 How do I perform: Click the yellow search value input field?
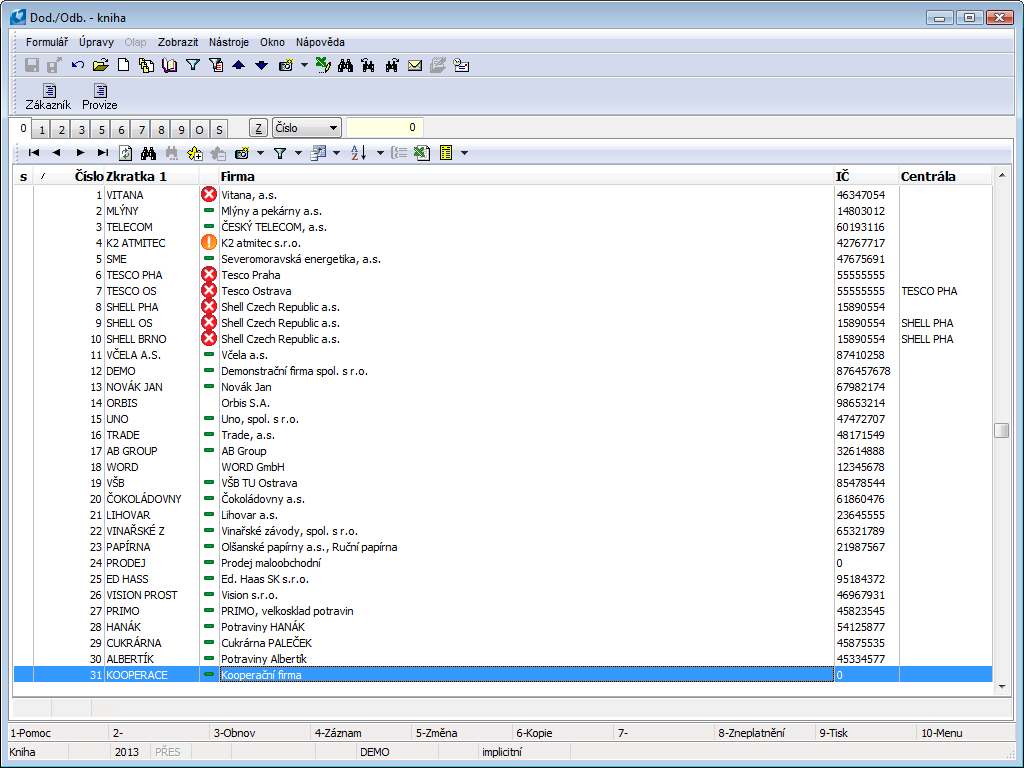(x=384, y=128)
